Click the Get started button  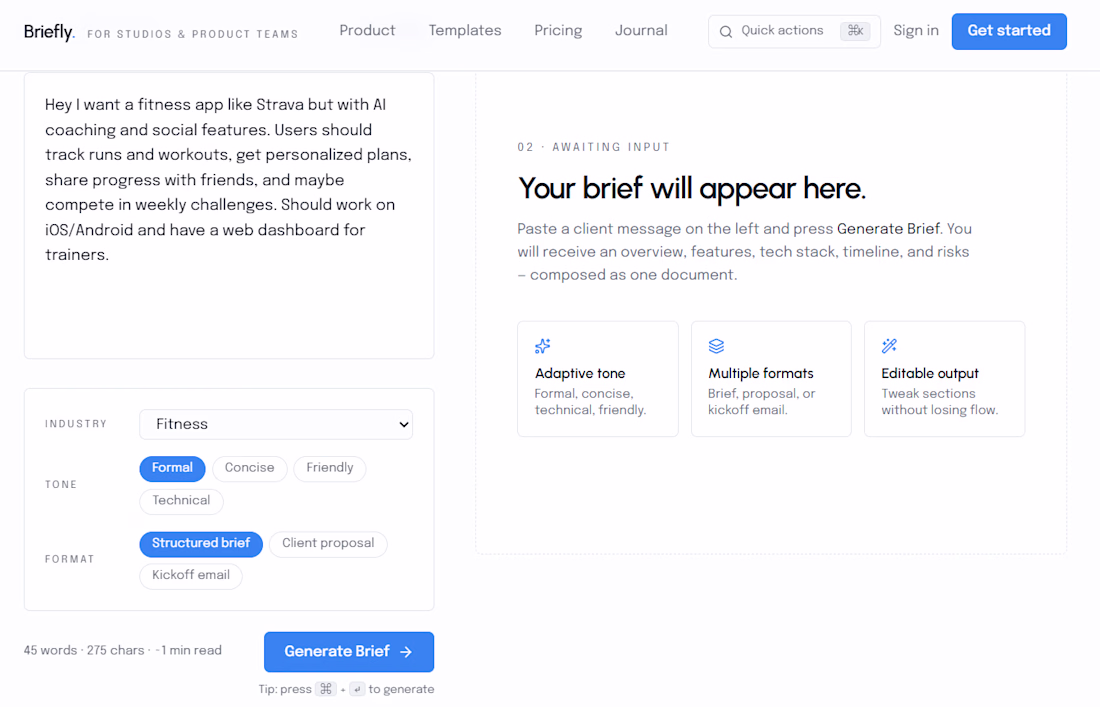pyautogui.click(x=1009, y=32)
